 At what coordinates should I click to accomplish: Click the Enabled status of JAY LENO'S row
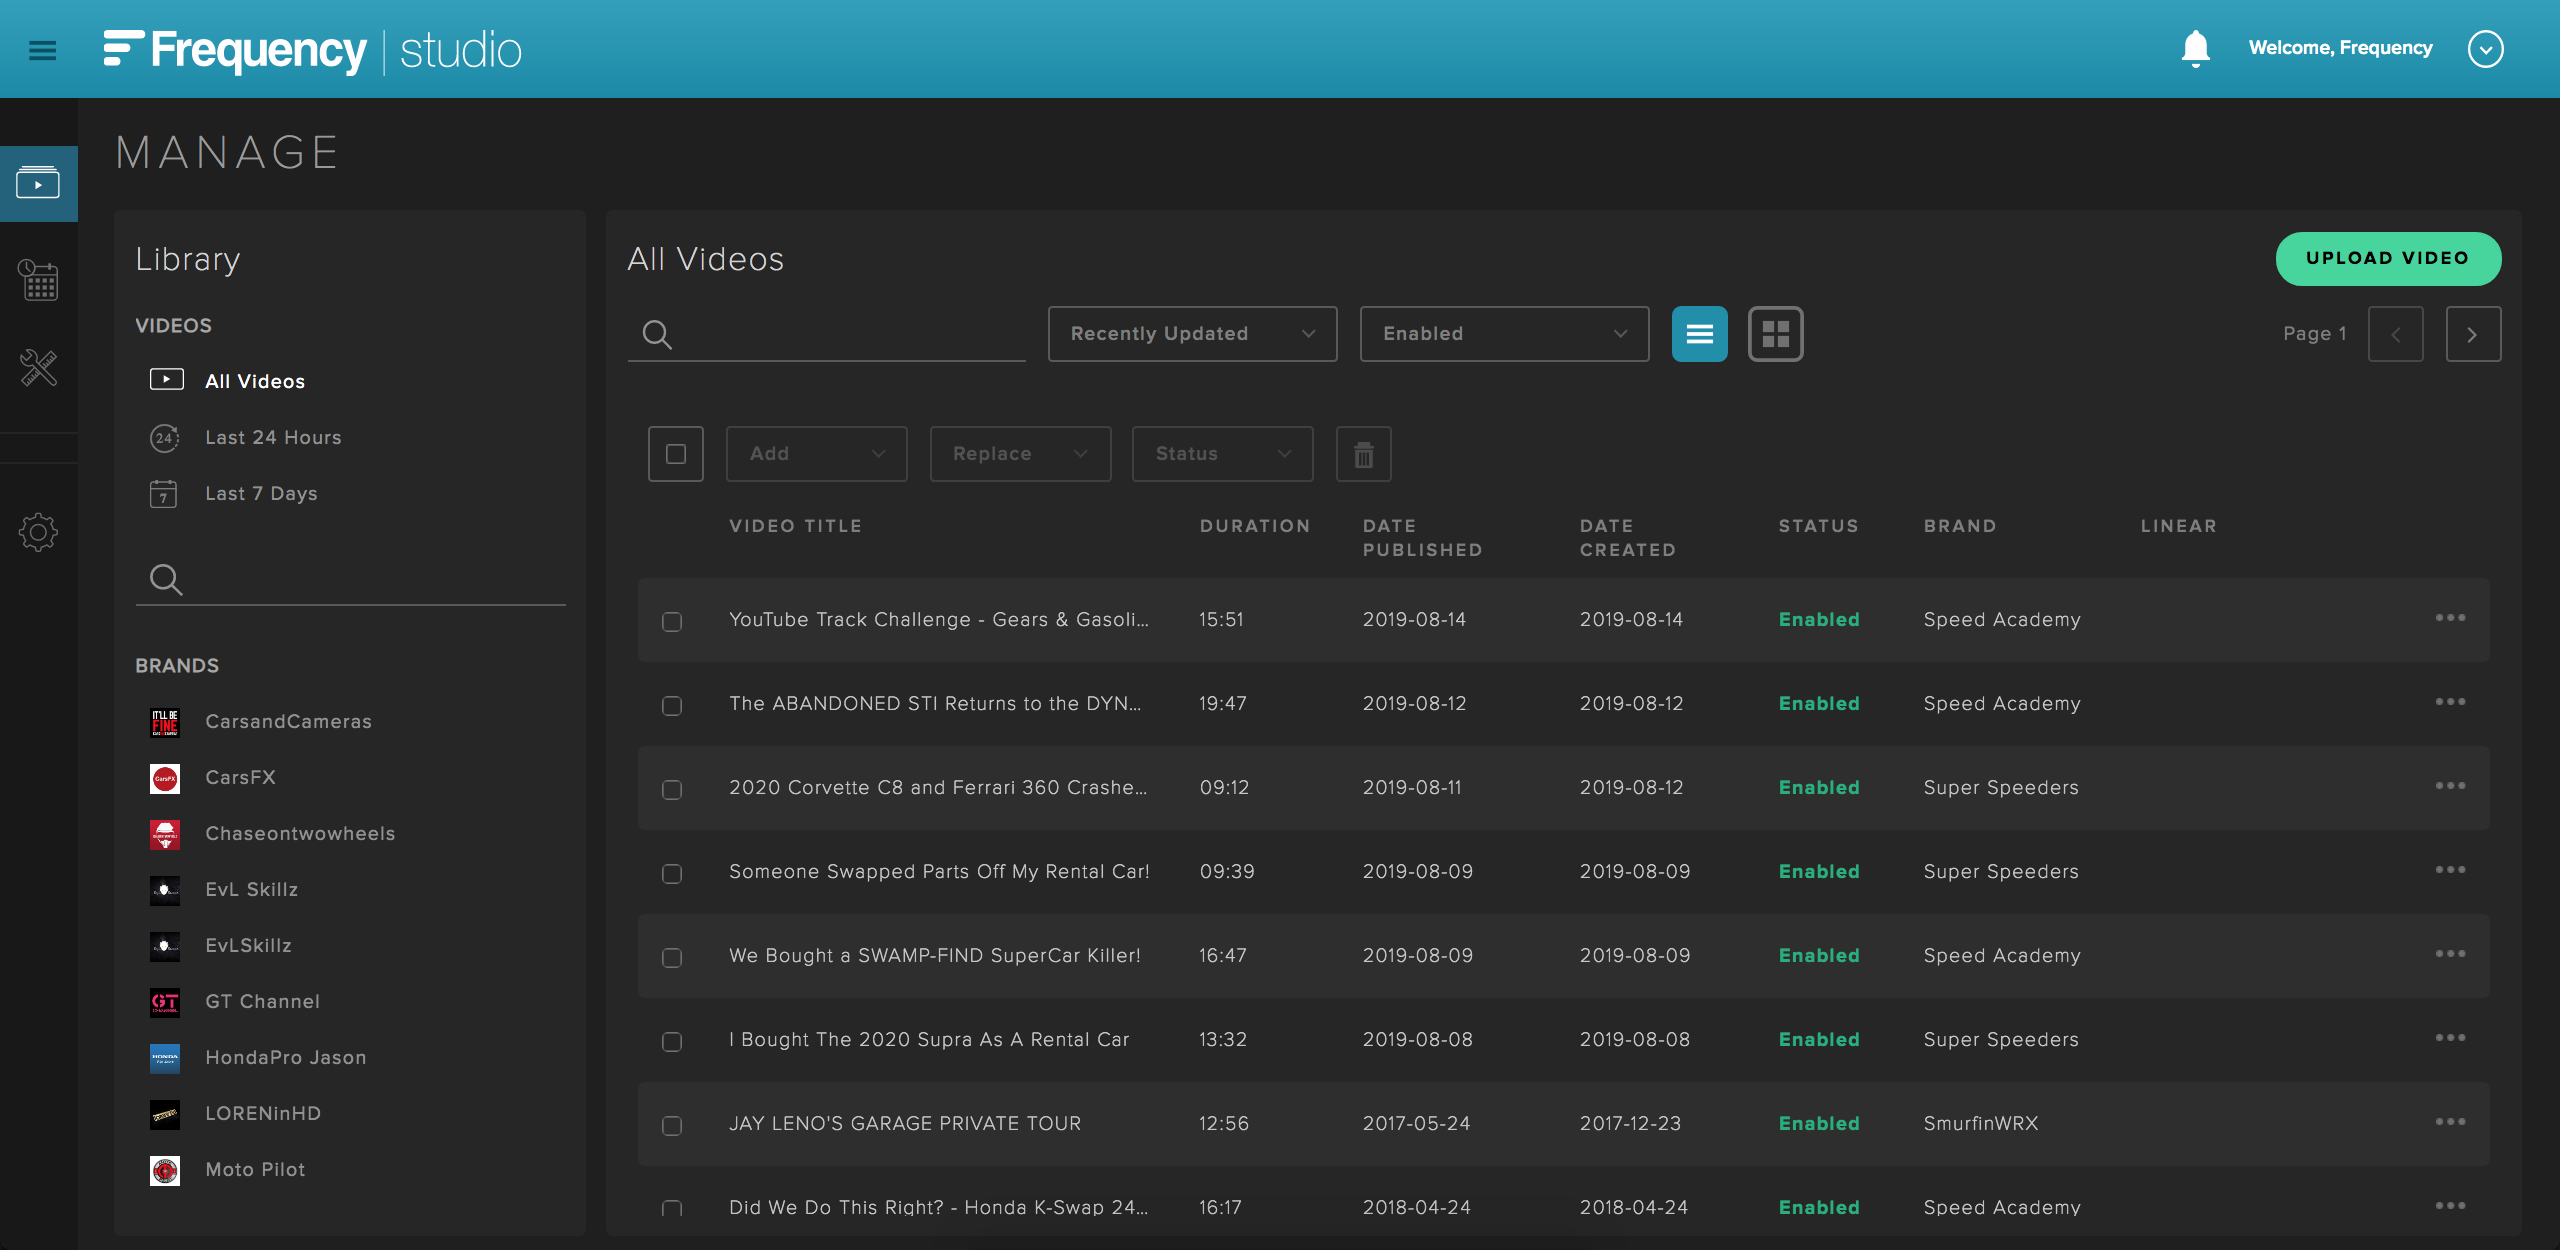1819,1123
